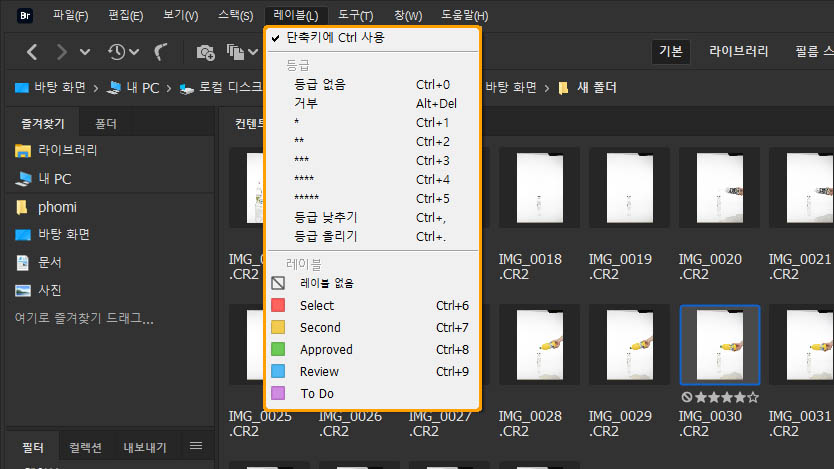Pick the blue Review label swatch
This screenshot has height=469, width=834.
278,371
